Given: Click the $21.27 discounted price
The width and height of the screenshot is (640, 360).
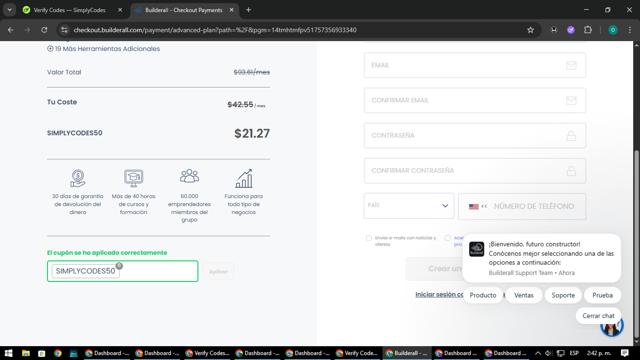Looking at the screenshot, I should (x=252, y=133).
